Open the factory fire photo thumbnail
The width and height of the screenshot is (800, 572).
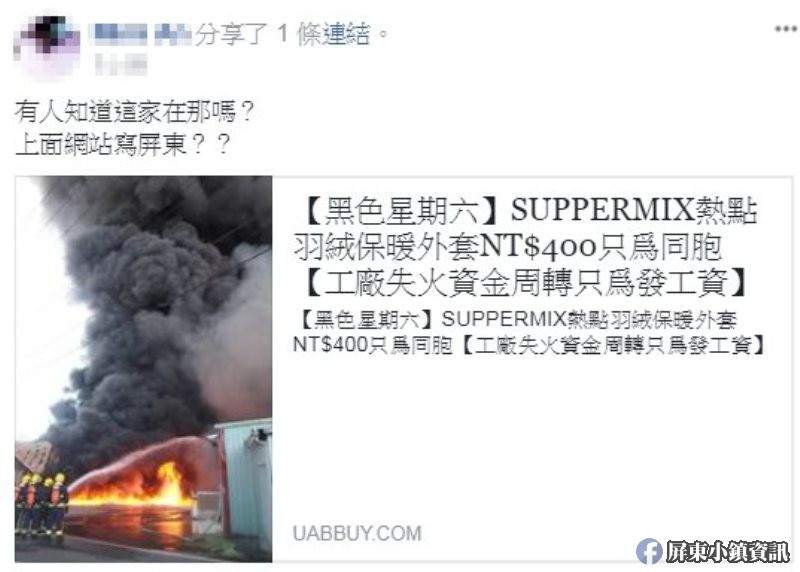point(143,369)
